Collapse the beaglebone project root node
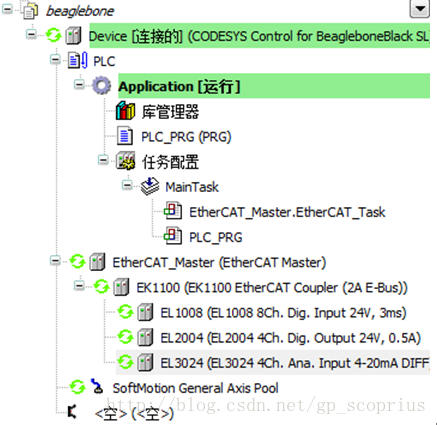437x425 pixels. 7,9
